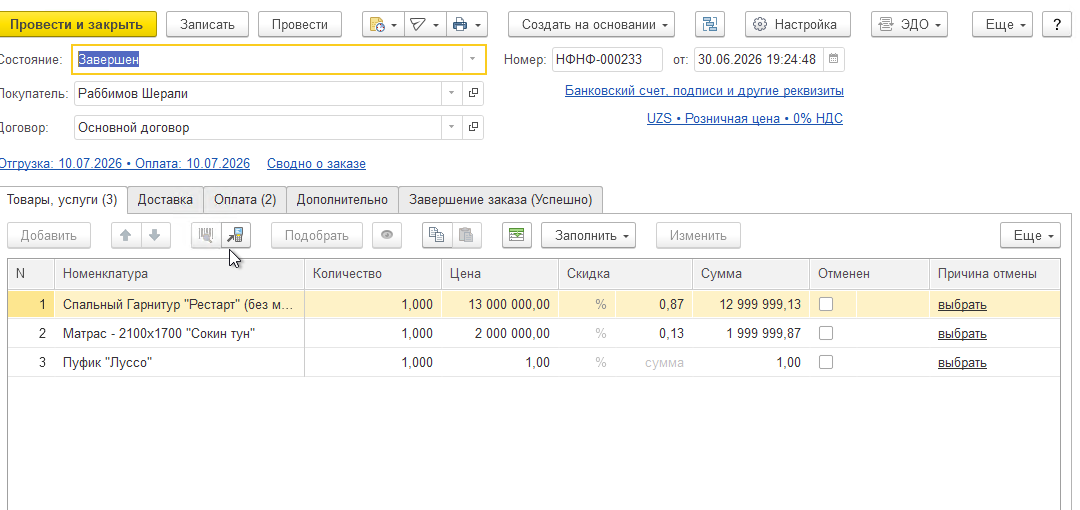The image size is (1080, 510).
Task: Click выбрать link in Спальный Гарнитур row
Action: click(x=962, y=305)
